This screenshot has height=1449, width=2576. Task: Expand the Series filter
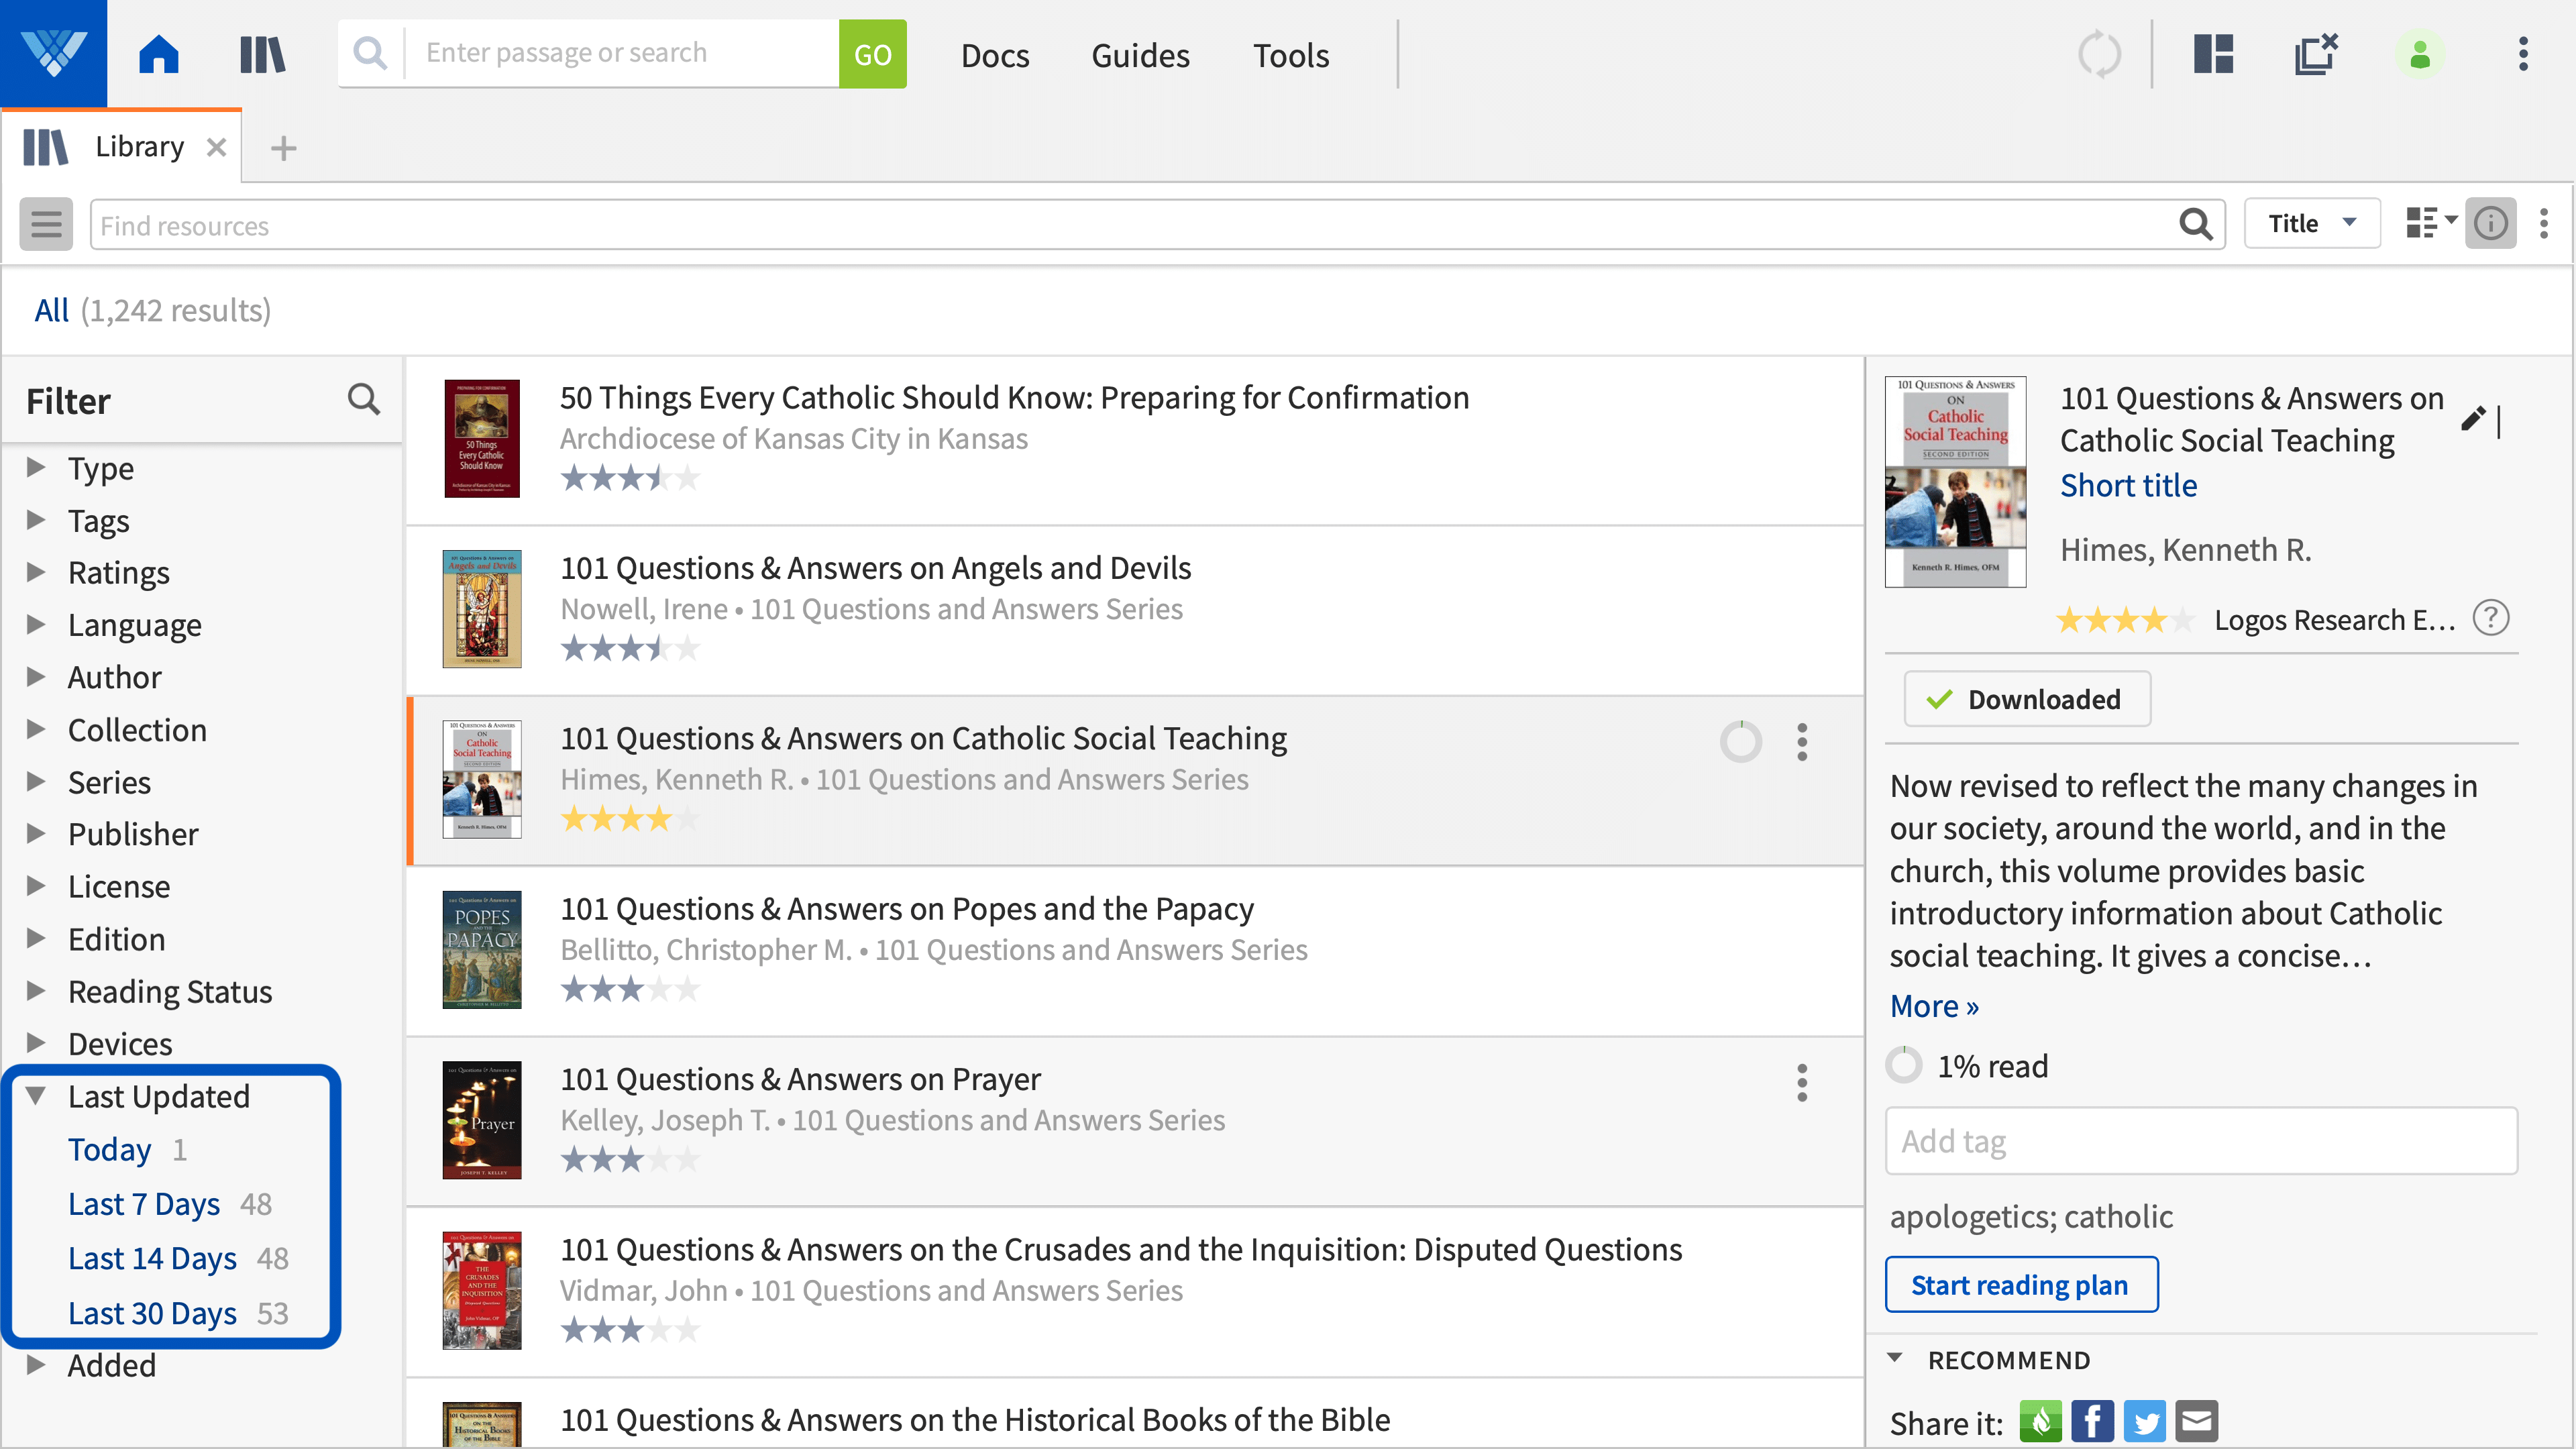36,781
